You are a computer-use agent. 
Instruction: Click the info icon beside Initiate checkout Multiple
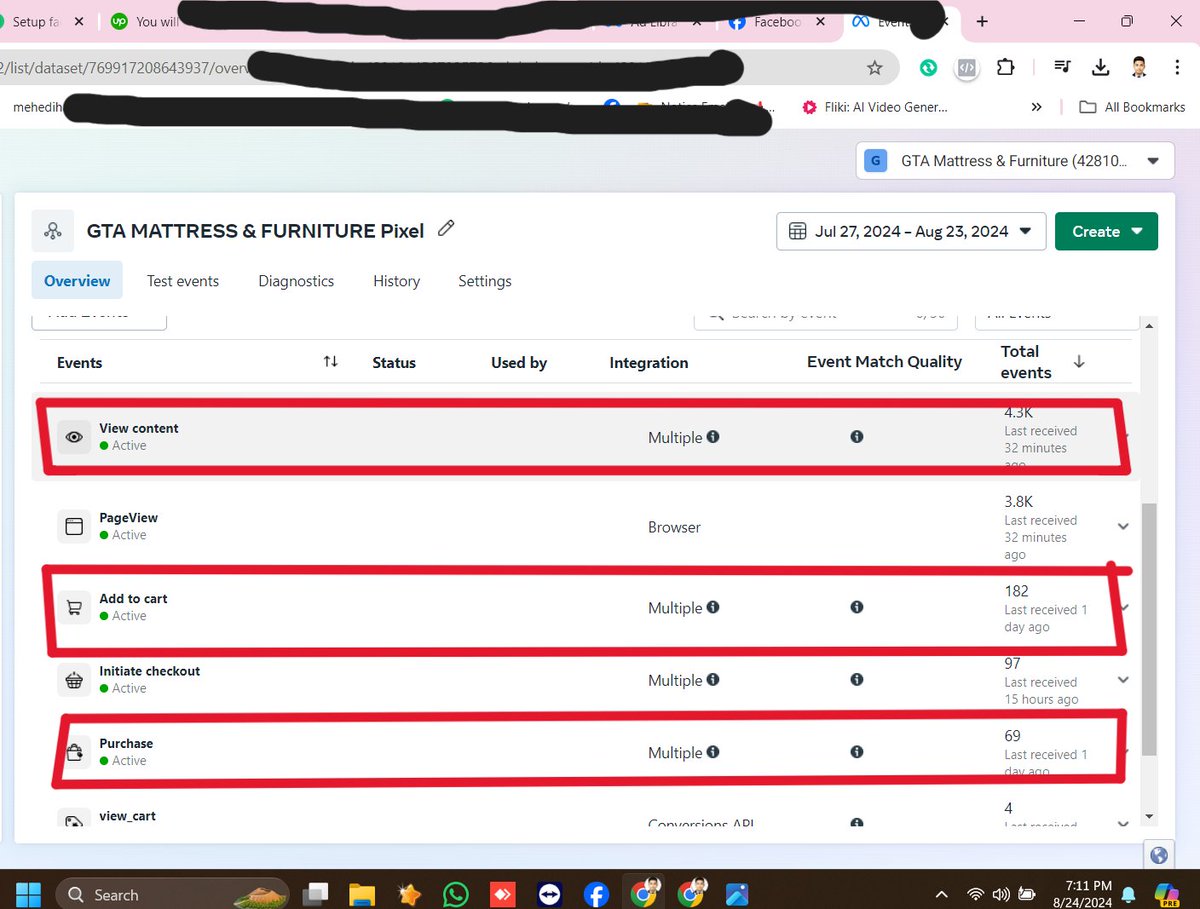coord(713,680)
